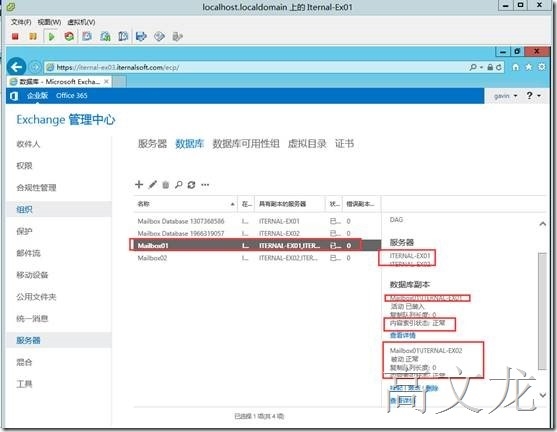The width and height of the screenshot is (557, 432).
Task: Click the browser forward arrow
Action: [x=35, y=67]
